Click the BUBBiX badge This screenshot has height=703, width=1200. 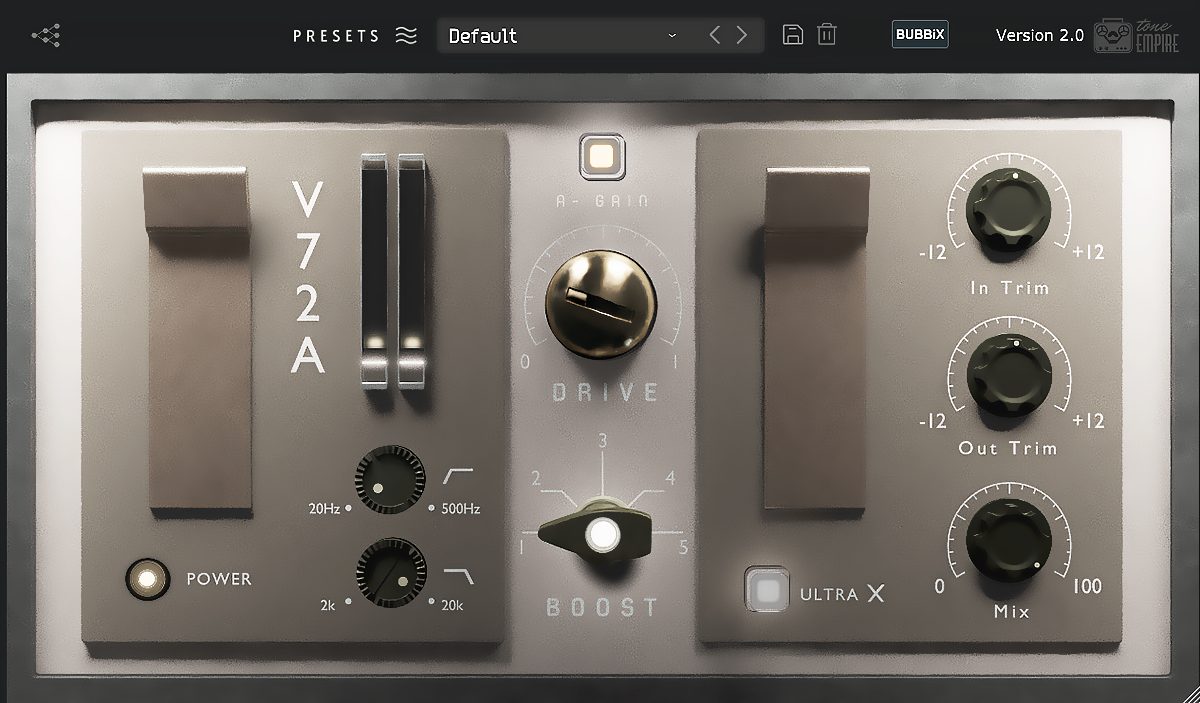pos(919,35)
